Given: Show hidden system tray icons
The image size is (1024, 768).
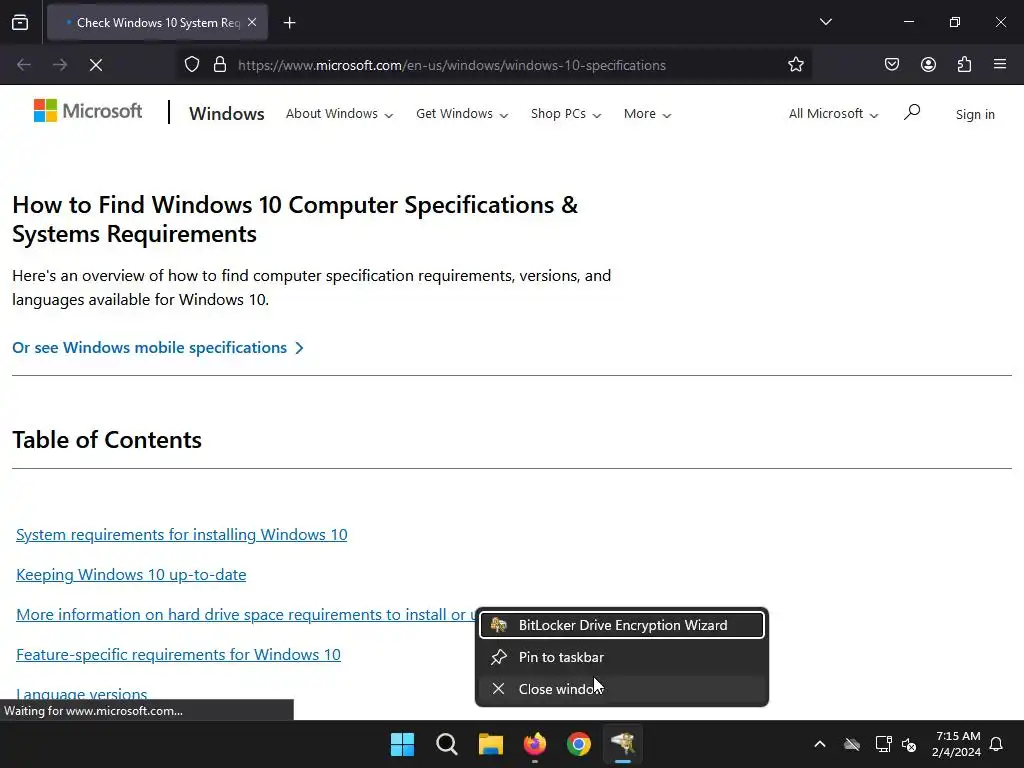Looking at the screenshot, I should 820,744.
